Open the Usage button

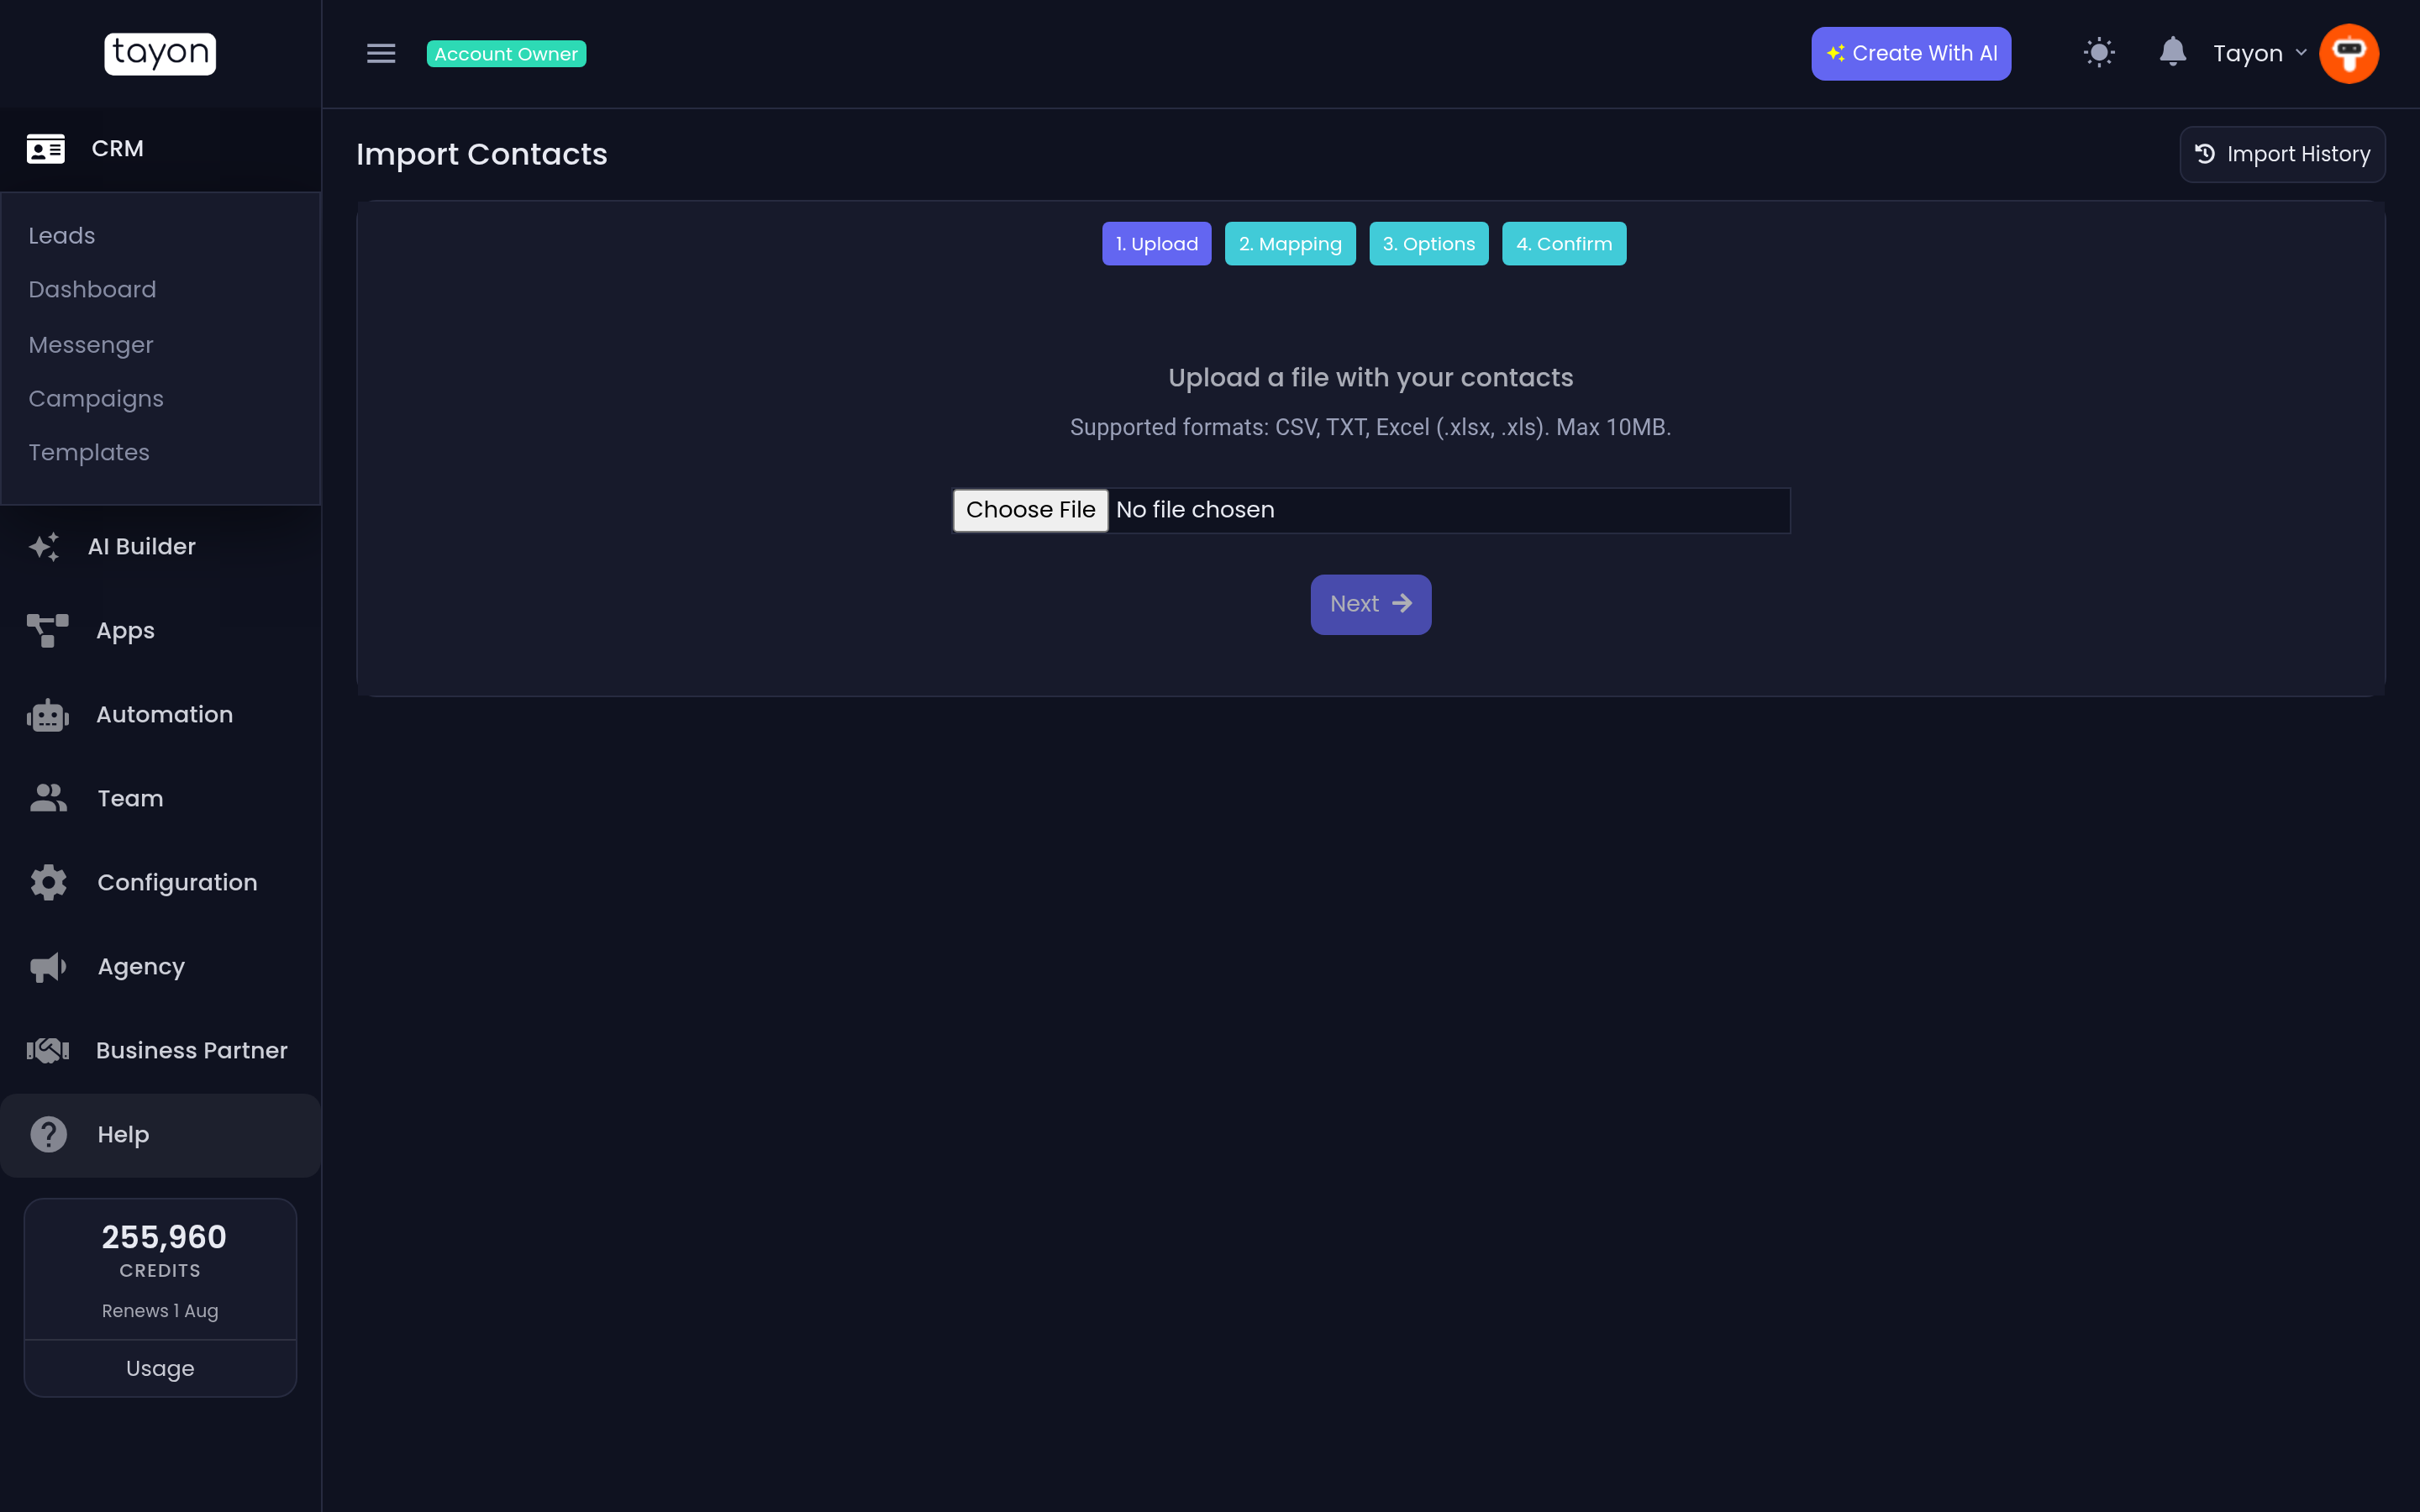(160, 1368)
